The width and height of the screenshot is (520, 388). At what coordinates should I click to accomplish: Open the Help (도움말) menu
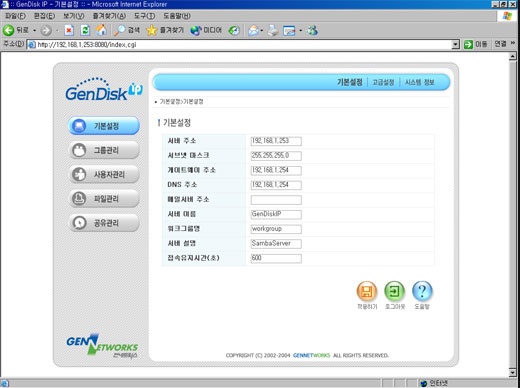[177, 16]
